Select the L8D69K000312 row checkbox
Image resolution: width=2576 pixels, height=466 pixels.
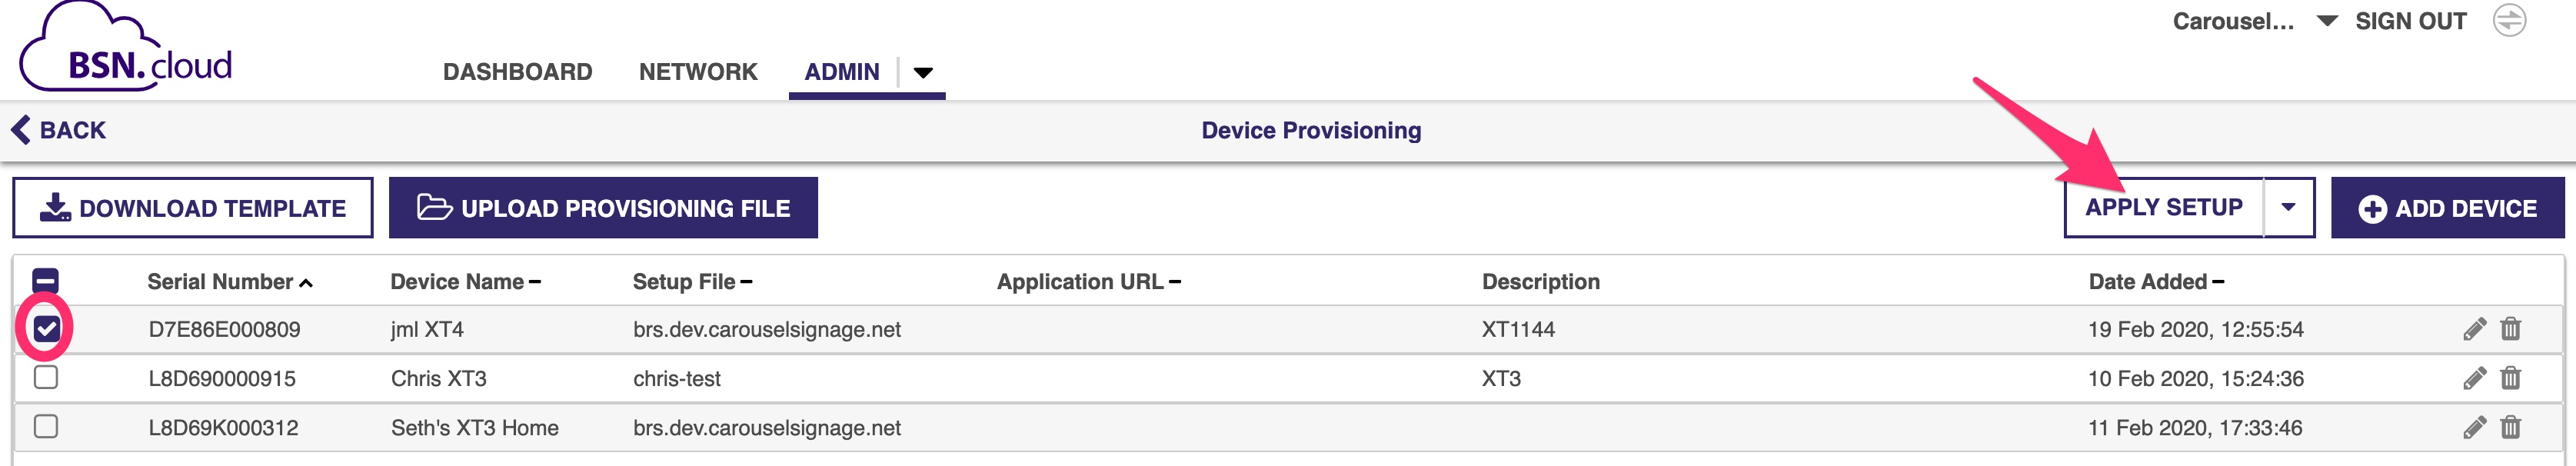click(x=46, y=426)
